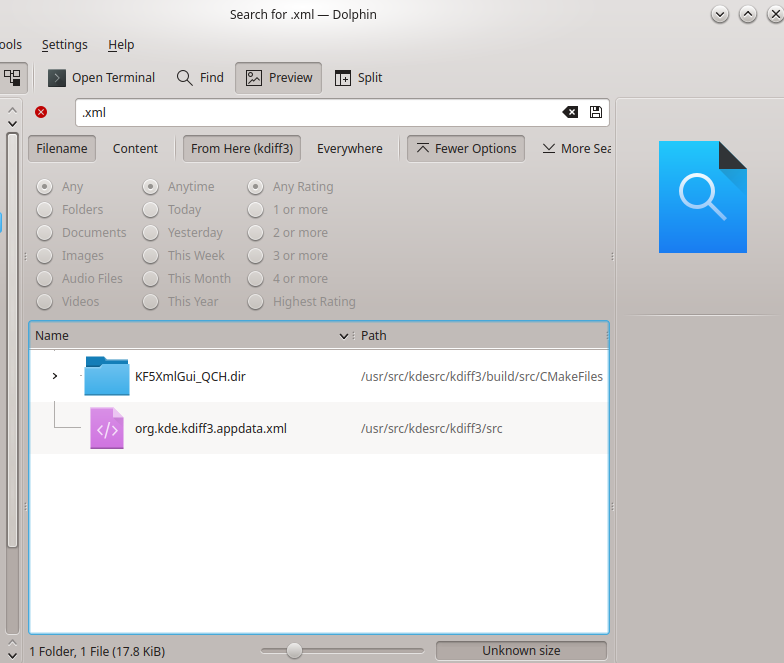This screenshot has width=784, height=663.
Task: Select the Today radio button
Action: pyautogui.click(x=150, y=210)
